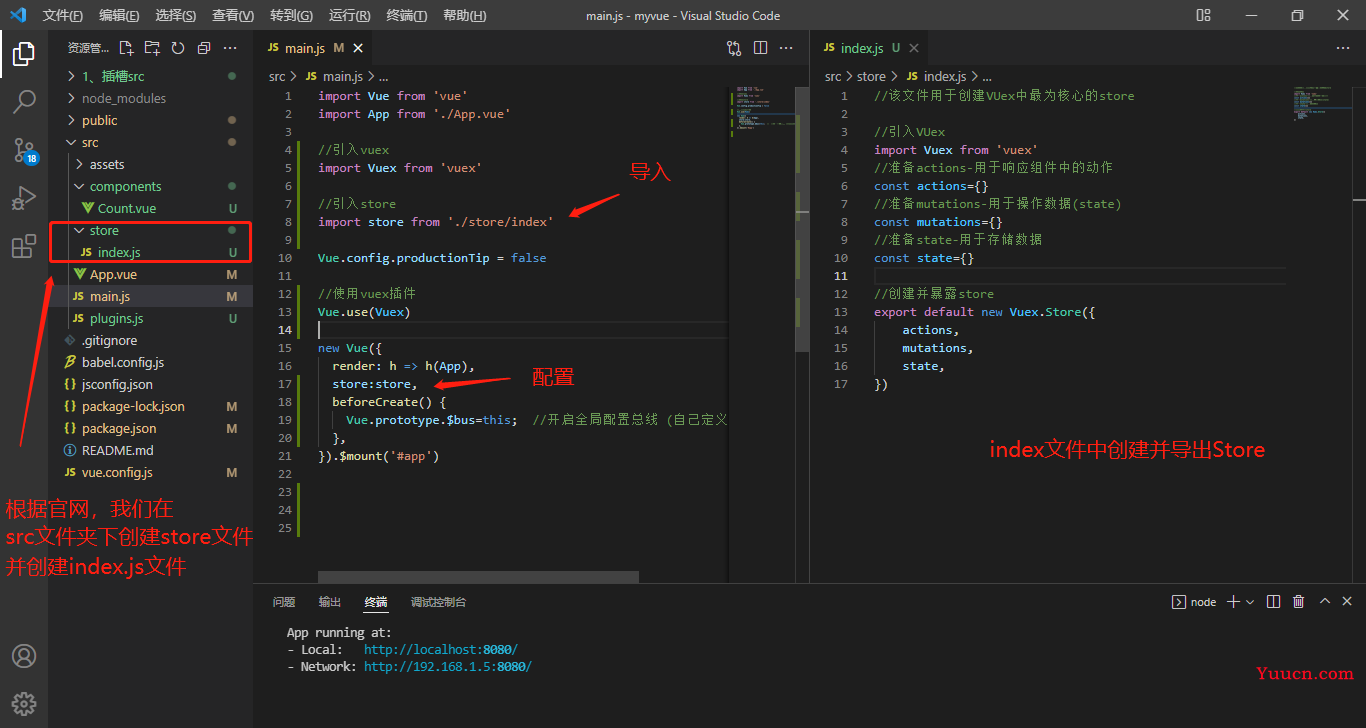Click the store breadcrumb in index.js editor

pos(871,76)
